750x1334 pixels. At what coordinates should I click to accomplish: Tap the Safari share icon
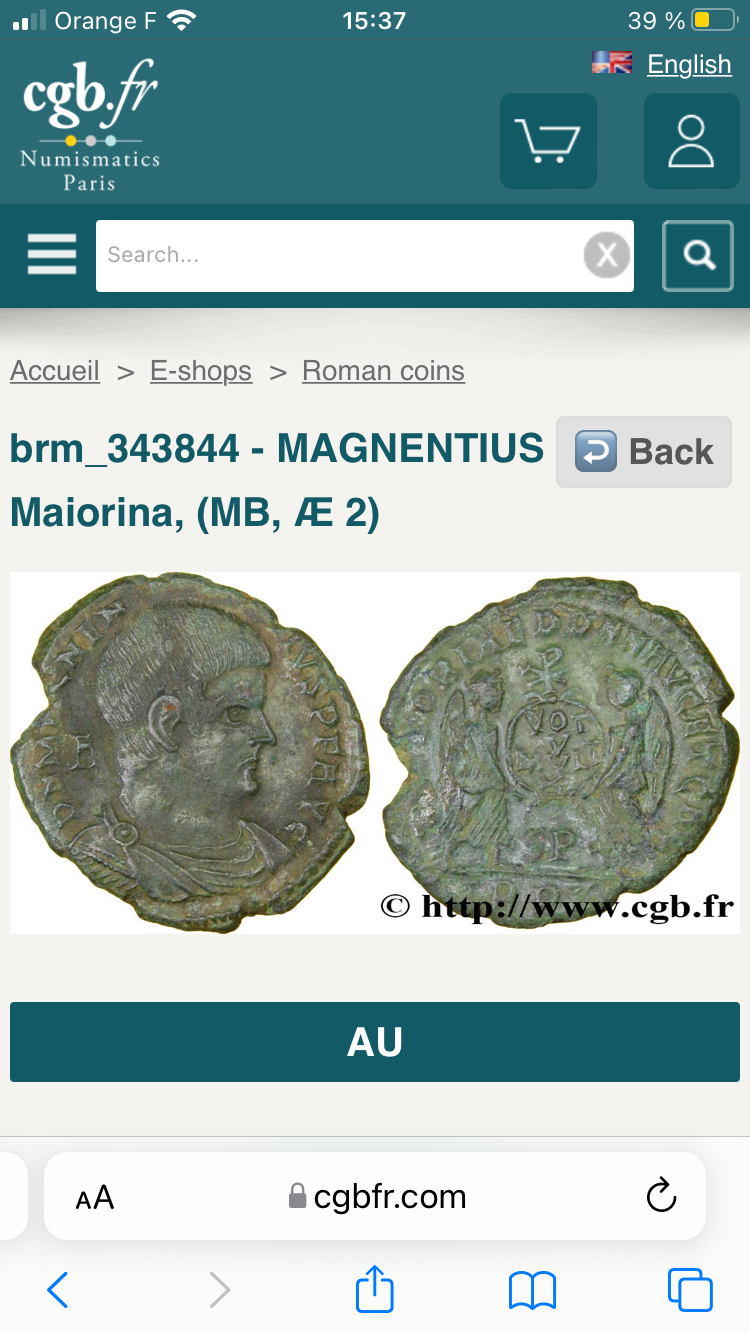pyautogui.click(x=375, y=1289)
